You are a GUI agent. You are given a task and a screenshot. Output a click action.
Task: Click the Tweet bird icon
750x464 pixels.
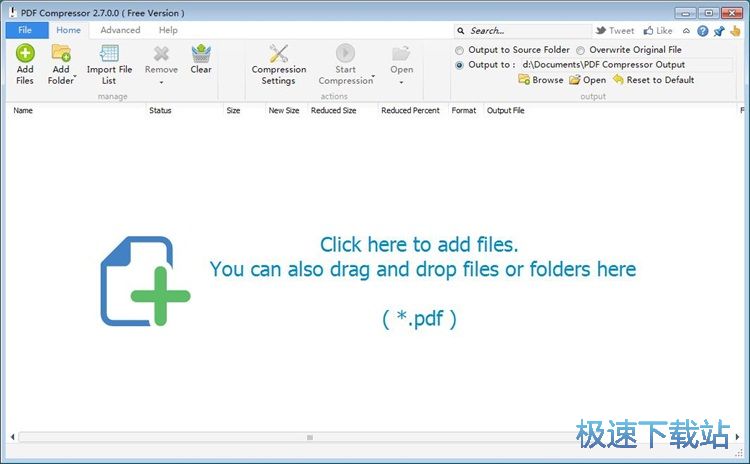(x=601, y=31)
